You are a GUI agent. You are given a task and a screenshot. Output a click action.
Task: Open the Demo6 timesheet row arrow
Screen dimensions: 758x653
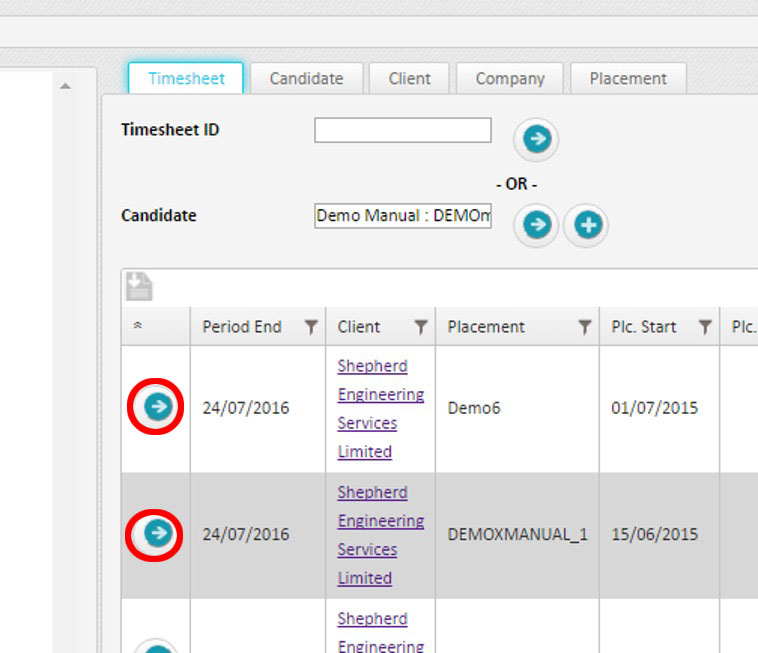coord(157,407)
